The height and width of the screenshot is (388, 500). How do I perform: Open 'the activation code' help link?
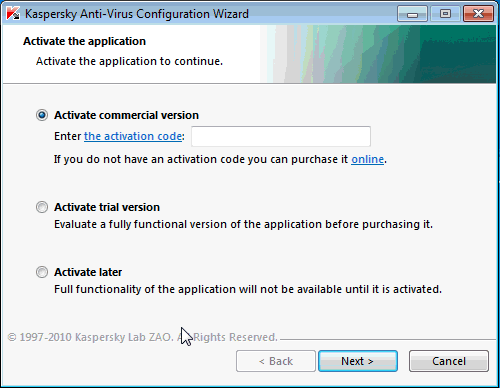tap(133, 136)
